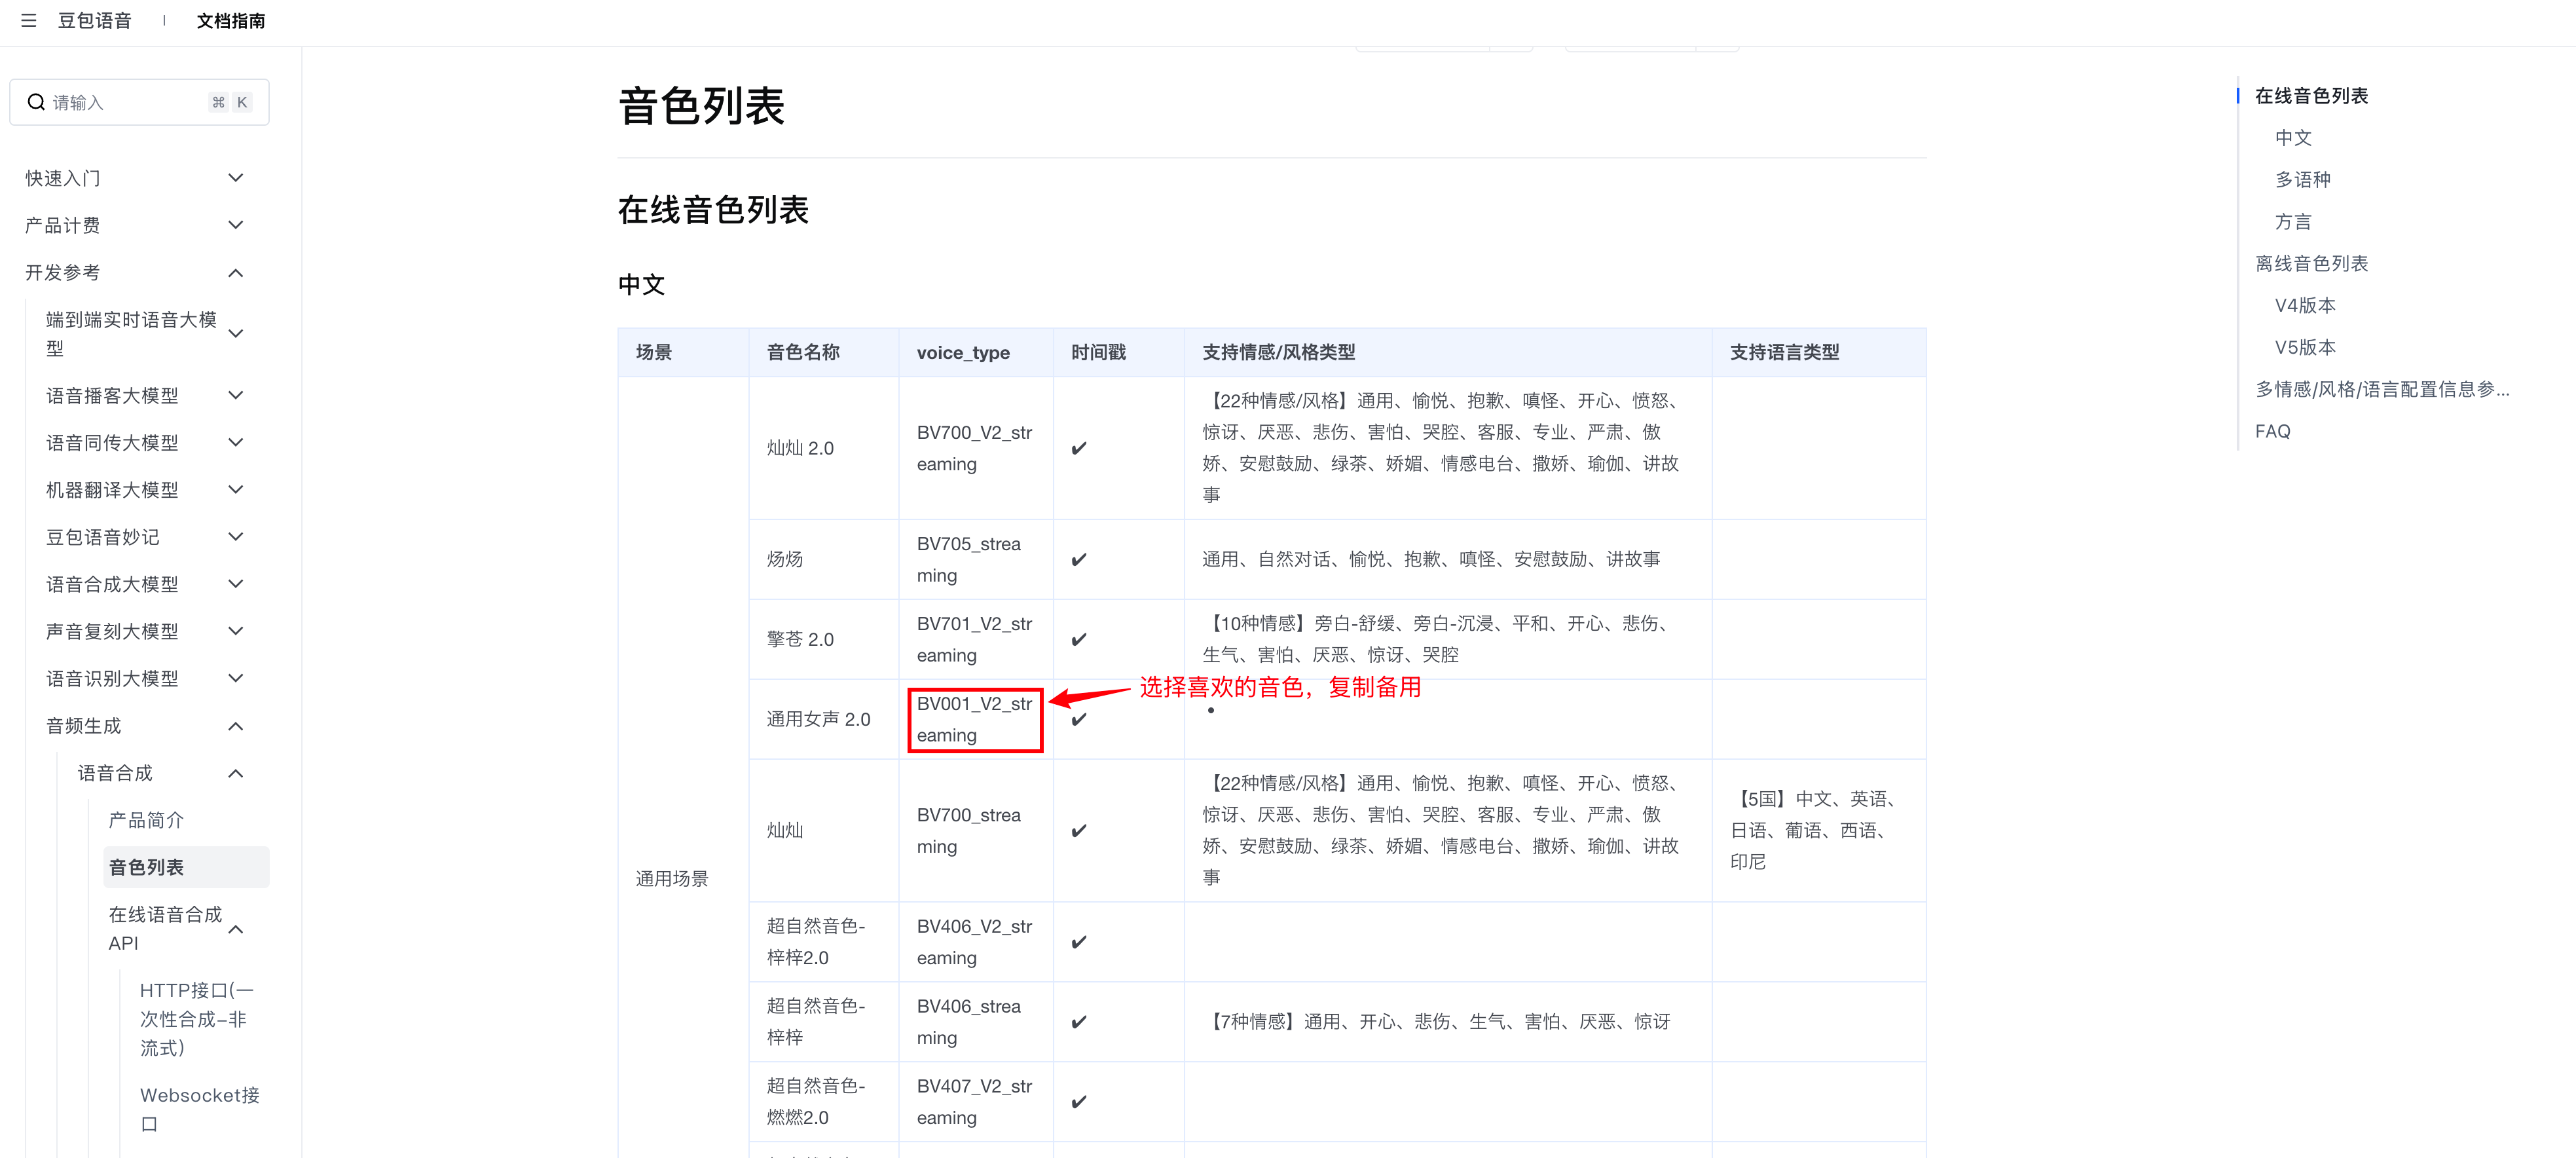This screenshot has width=2576, height=1158.
Task: Click the hamburger menu icon
Action: pyautogui.click(x=29, y=20)
